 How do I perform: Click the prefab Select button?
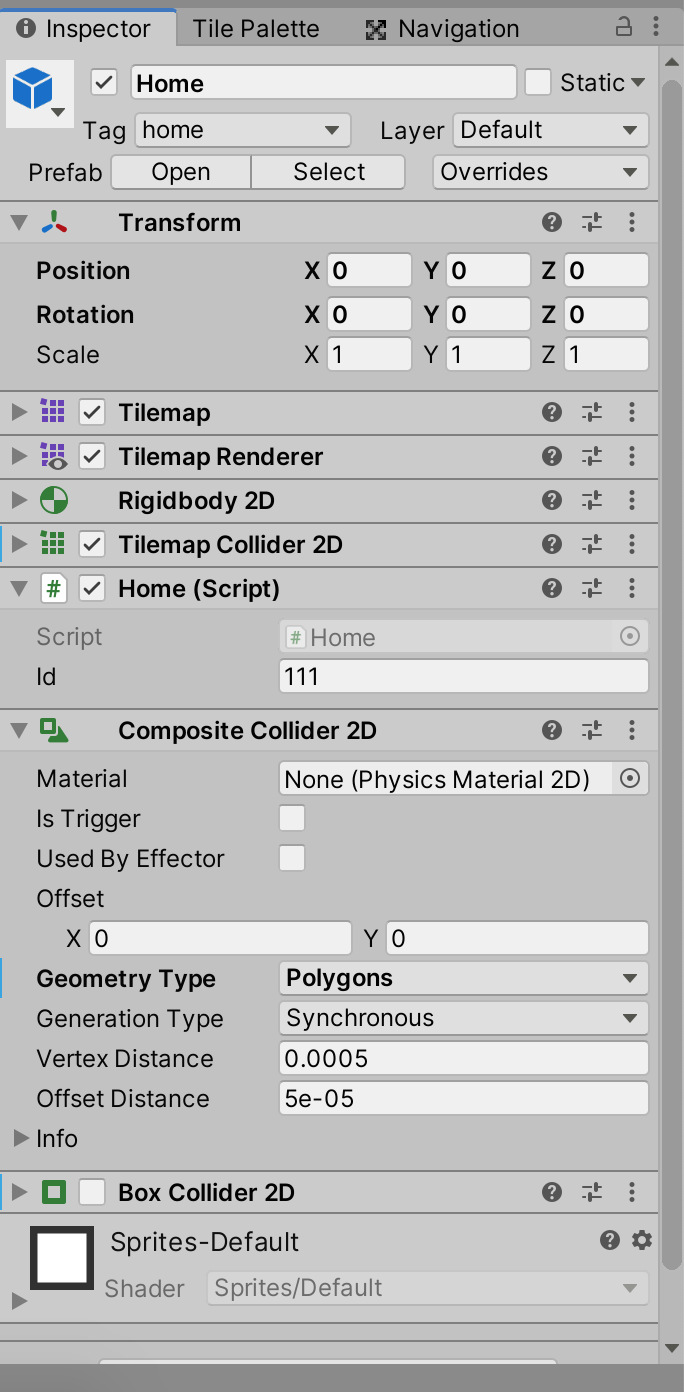click(329, 172)
